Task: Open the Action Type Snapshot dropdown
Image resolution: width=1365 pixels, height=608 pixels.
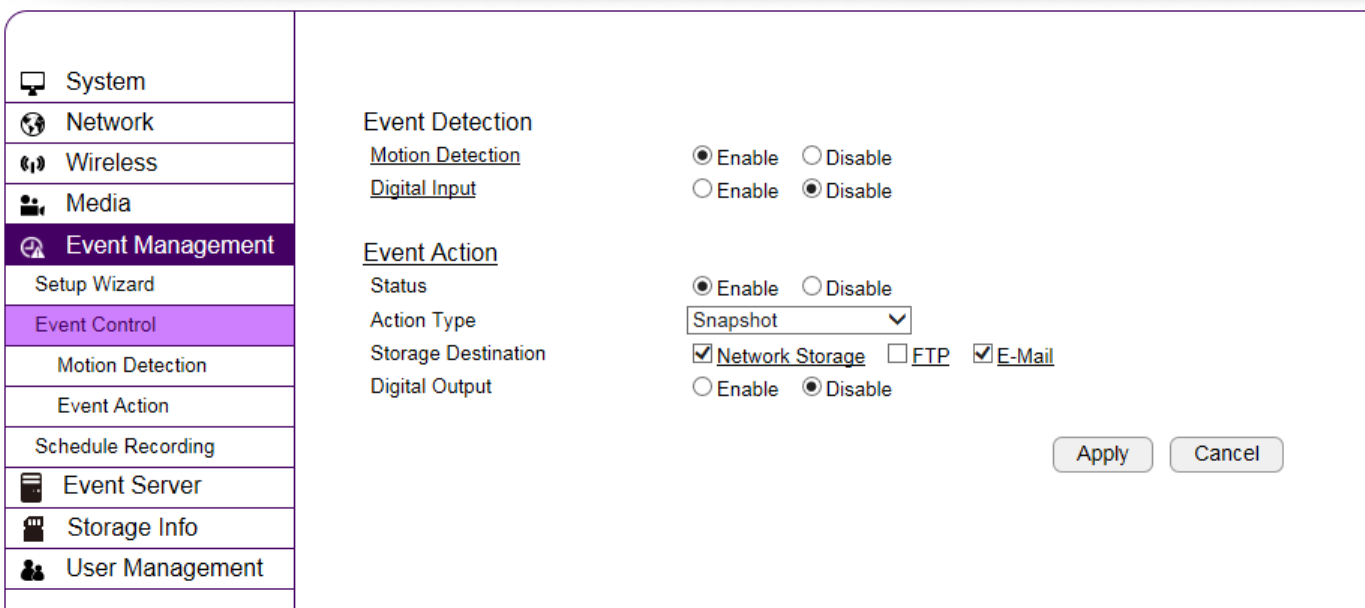Action: point(799,321)
